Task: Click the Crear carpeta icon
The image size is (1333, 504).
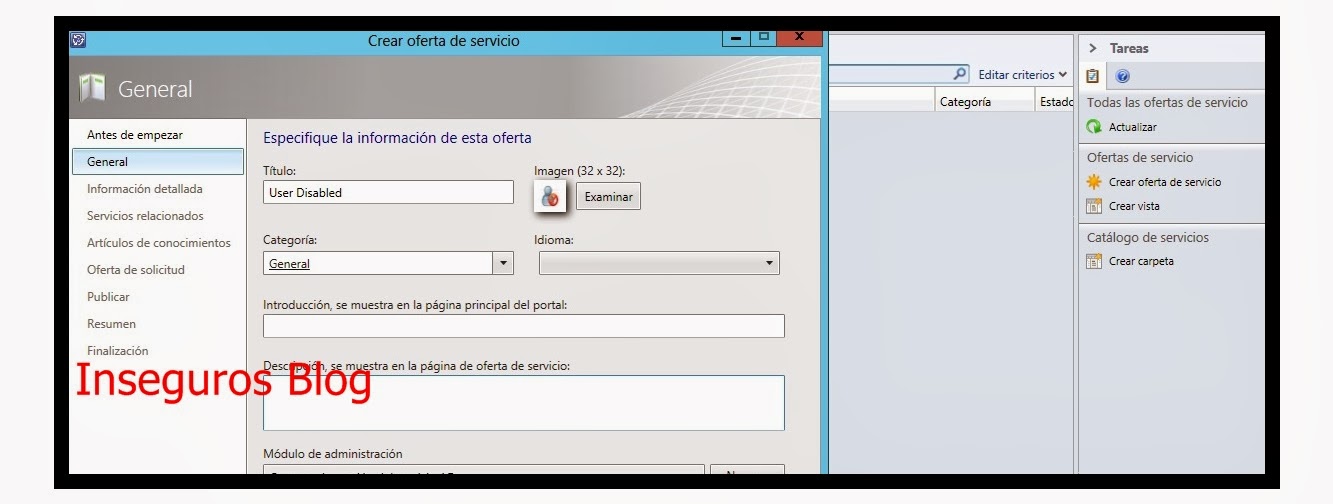Action: [1094, 261]
